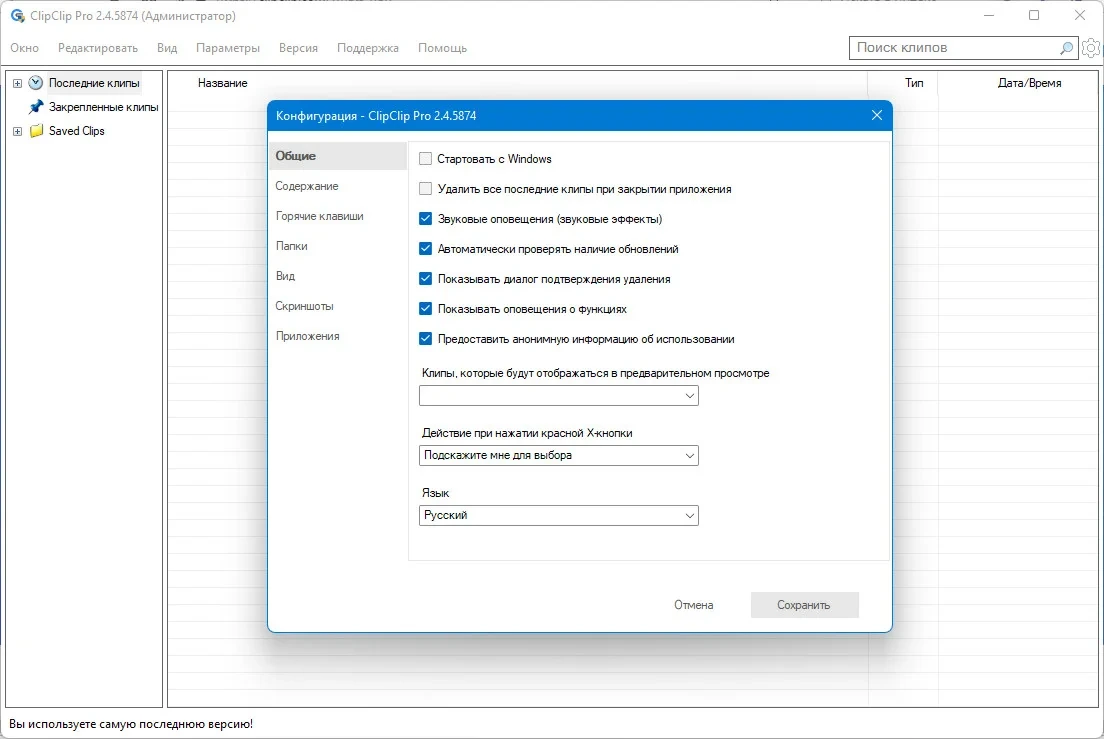Click the pin icon of Закрепленные клипы
Viewport: 1104px width, 739px height.
click(35, 107)
